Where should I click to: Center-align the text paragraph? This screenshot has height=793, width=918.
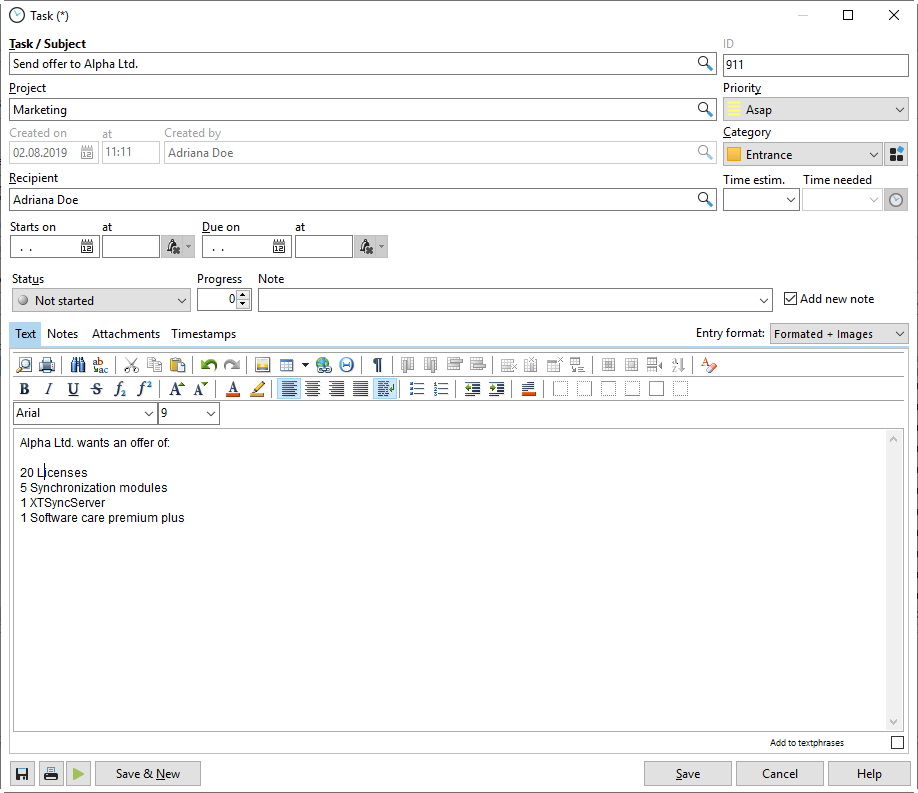313,389
